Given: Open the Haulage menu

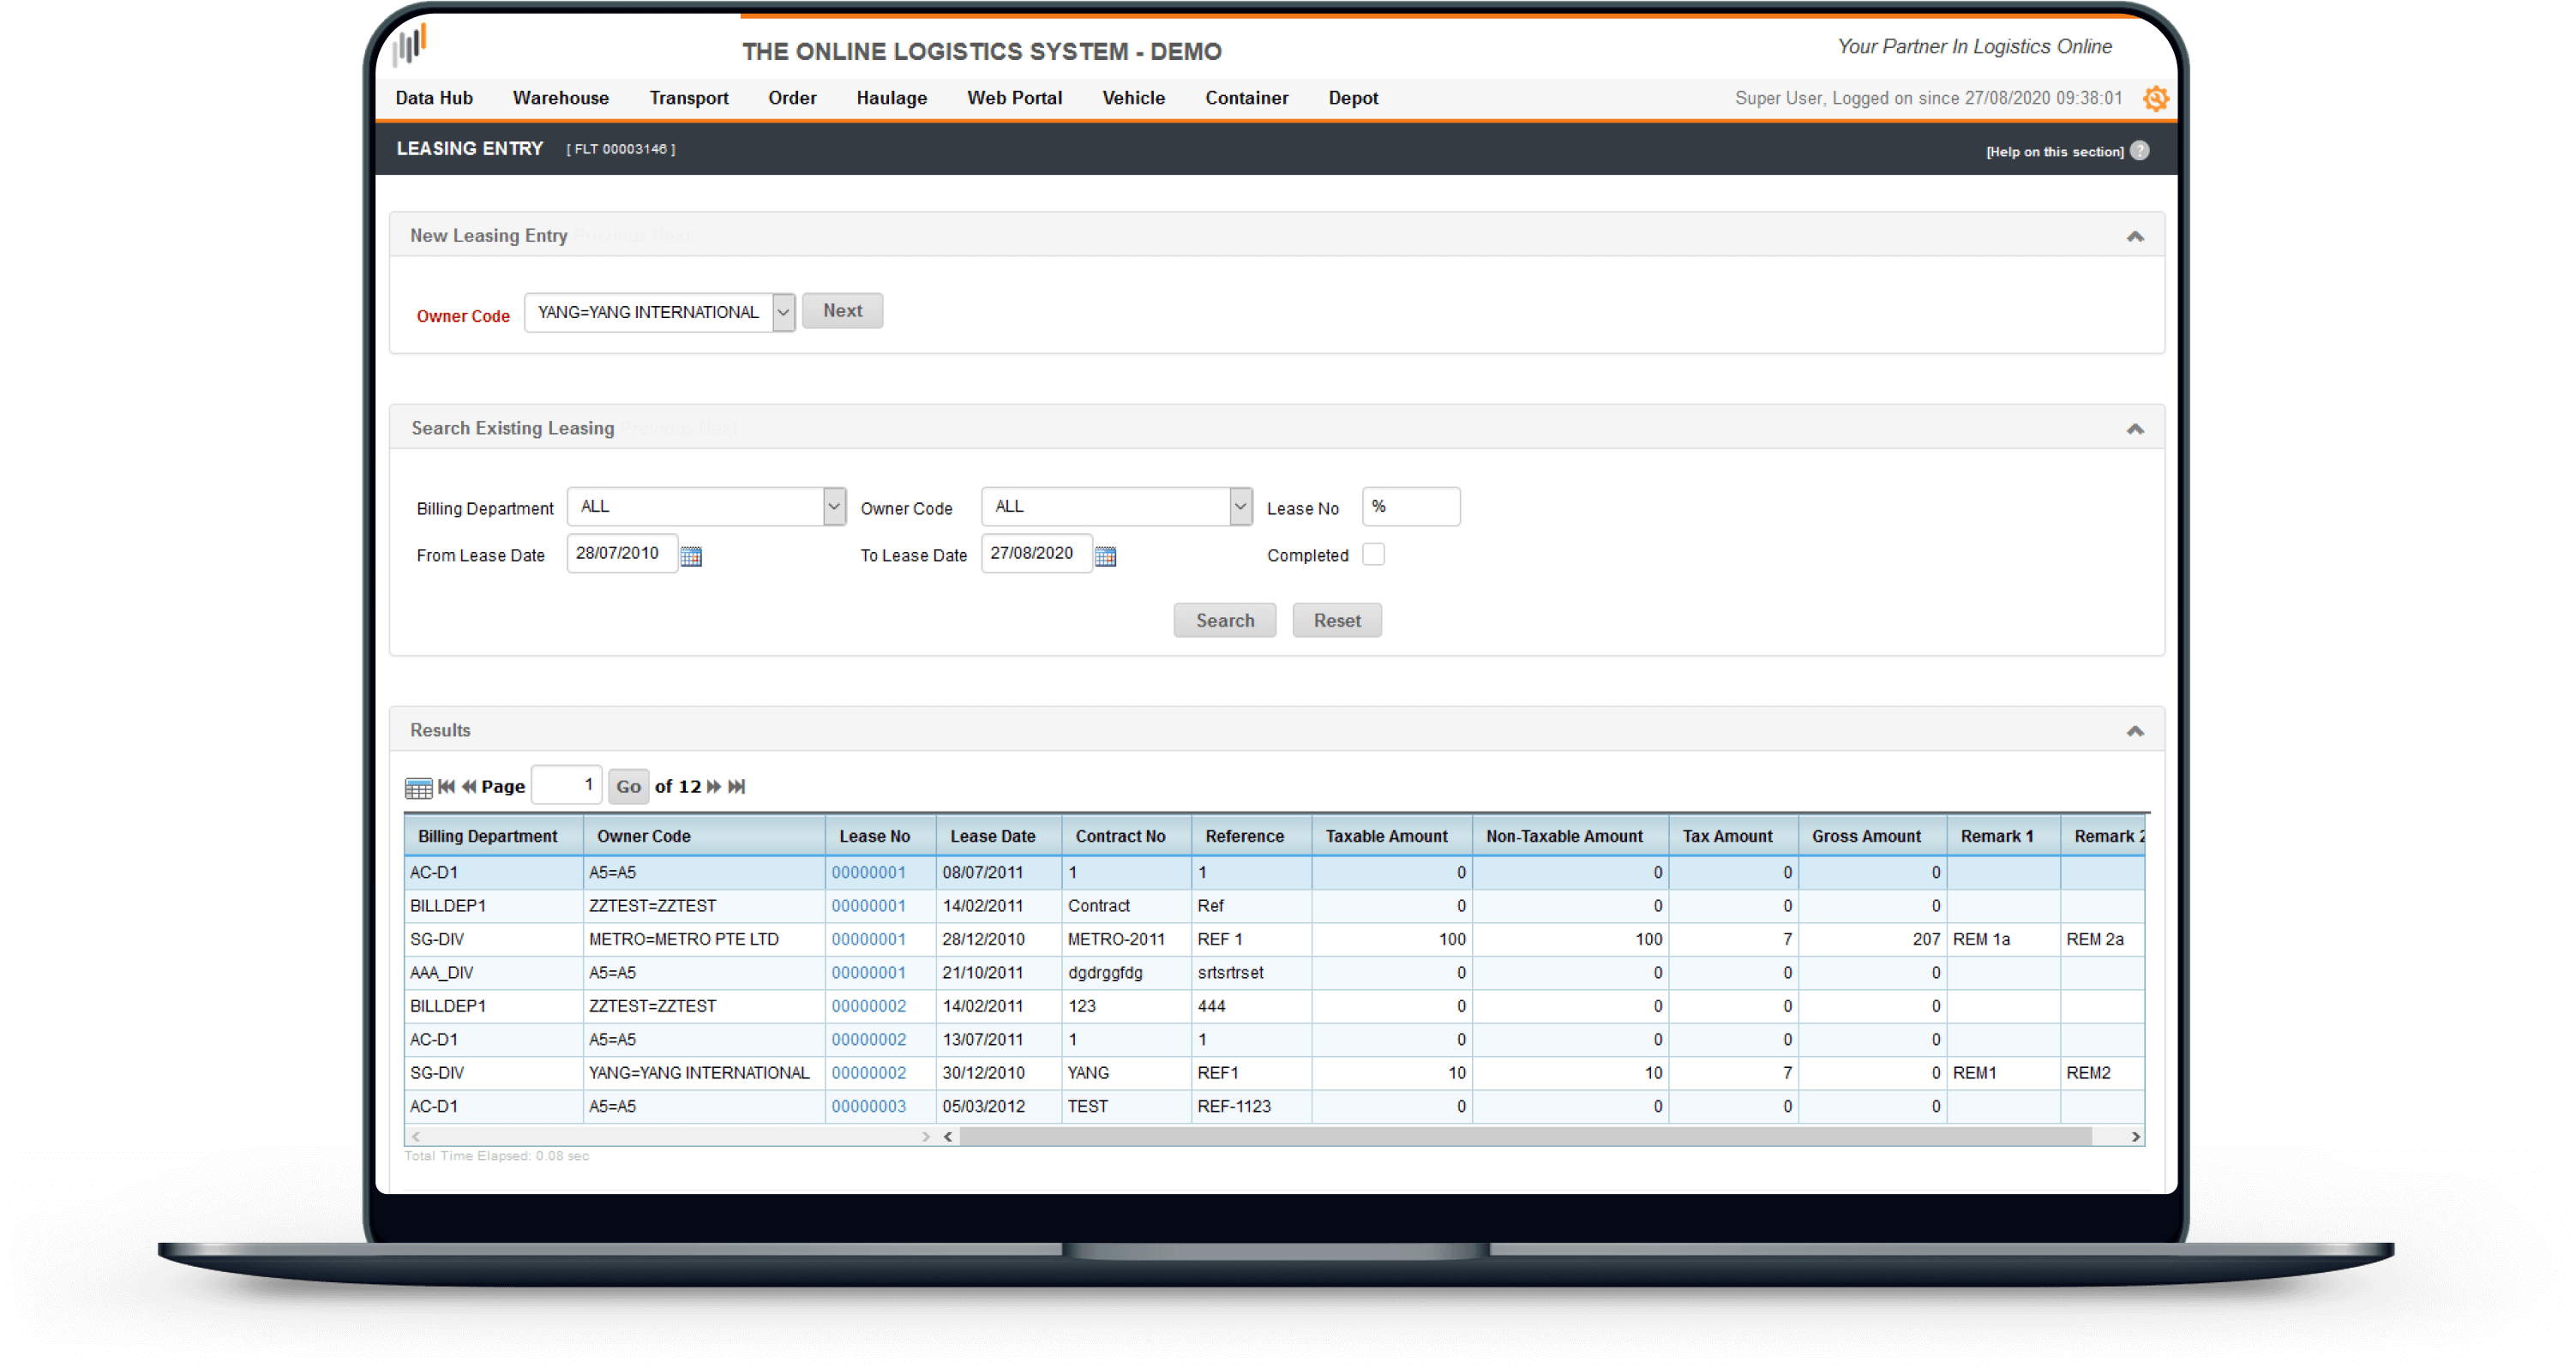Looking at the screenshot, I should pyautogui.click(x=892, y=98).
